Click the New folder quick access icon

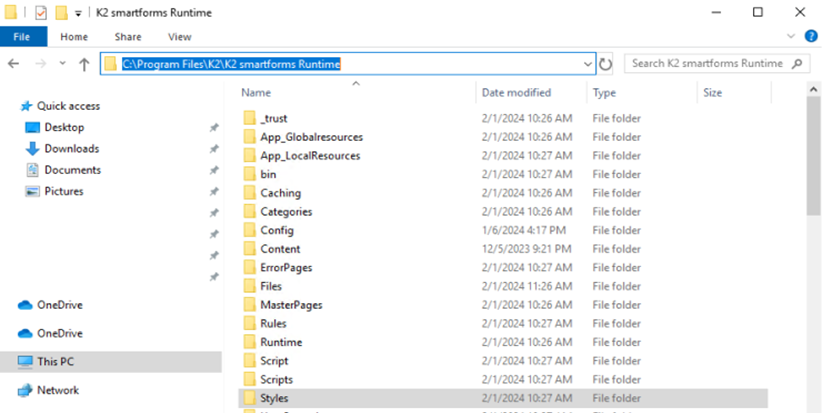tap(62, 13)
